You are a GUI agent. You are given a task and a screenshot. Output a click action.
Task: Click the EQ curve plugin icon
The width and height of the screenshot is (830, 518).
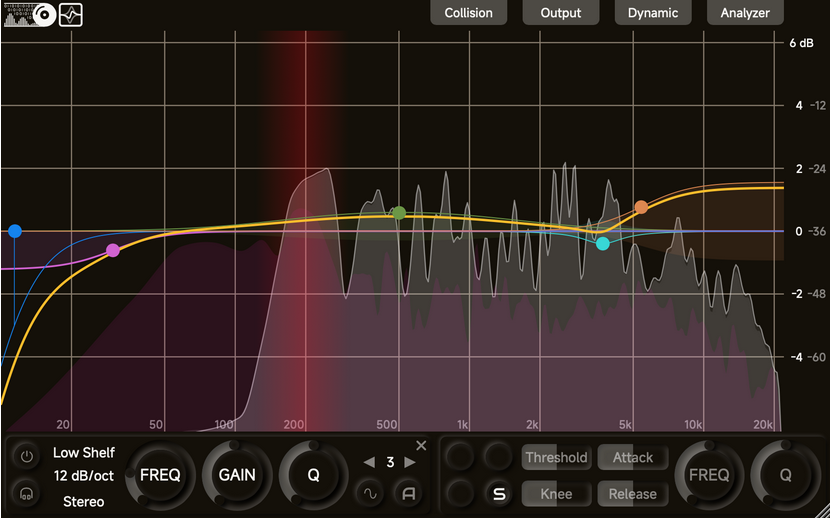click(70, 15)
